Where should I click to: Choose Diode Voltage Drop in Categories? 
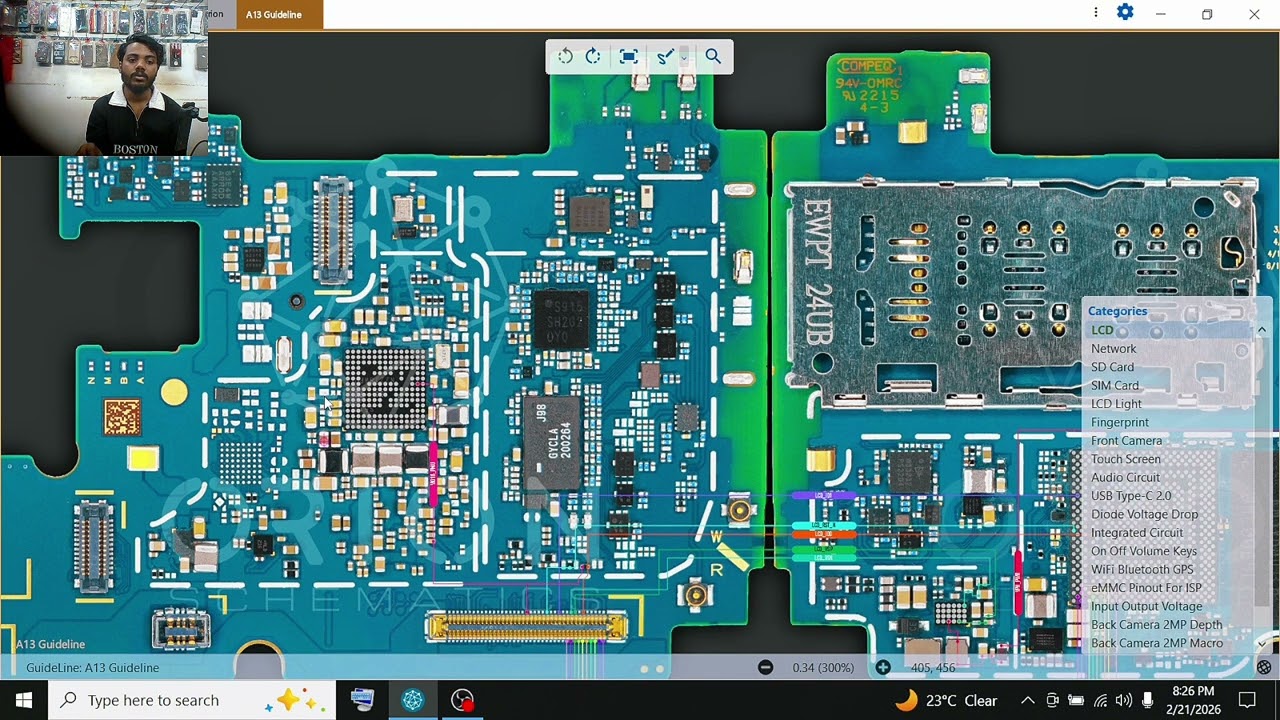1144,514
